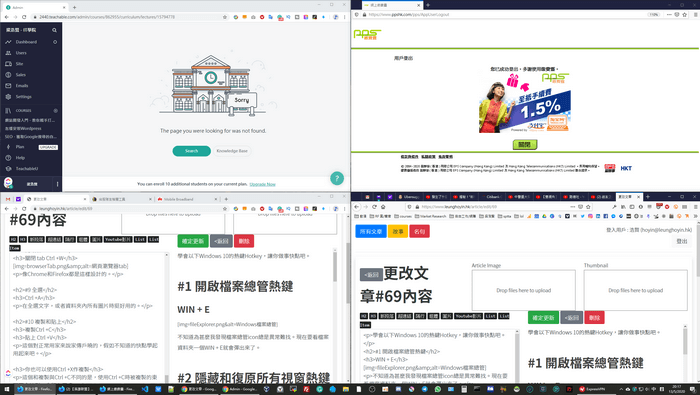Viewport: 700px width, 395px height.
Task: Click the Knowledge Base button
Action: click(x=232, y=151)
